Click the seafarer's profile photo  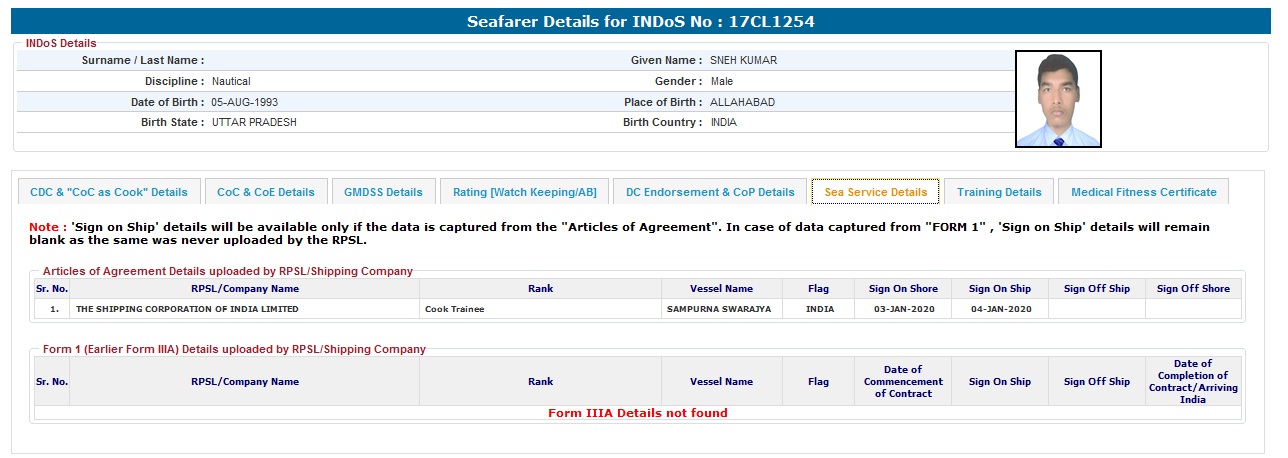pos(1058,99)
